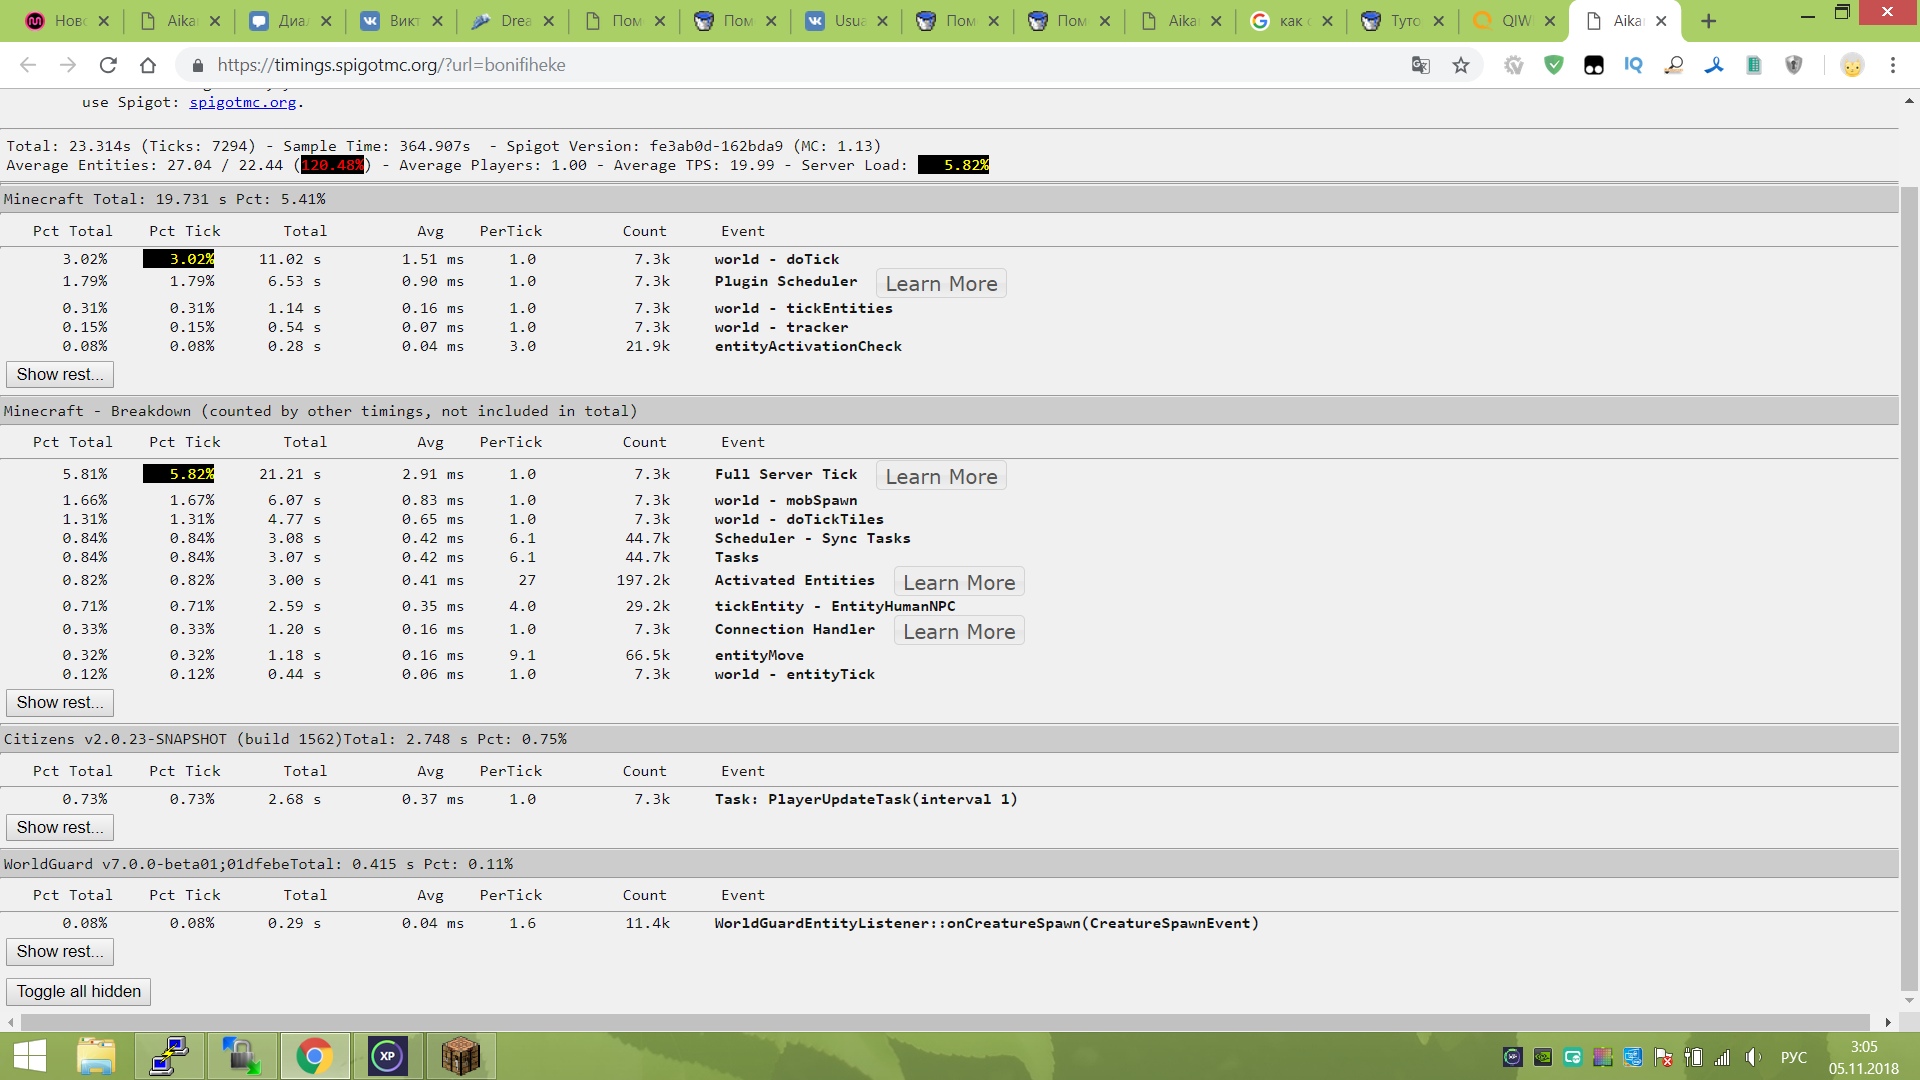Show rest of Citizens section
This screenshot has height=1080, width=1920.
coord(60,828)
